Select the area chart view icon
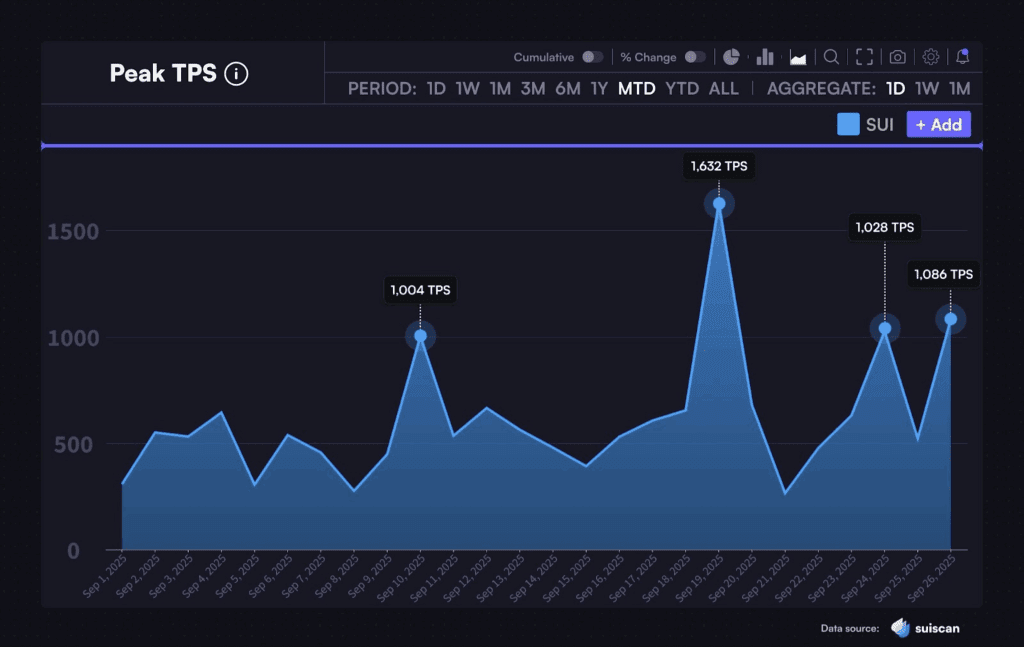This screenshot has height=647, width=1024. coord(798,57)
